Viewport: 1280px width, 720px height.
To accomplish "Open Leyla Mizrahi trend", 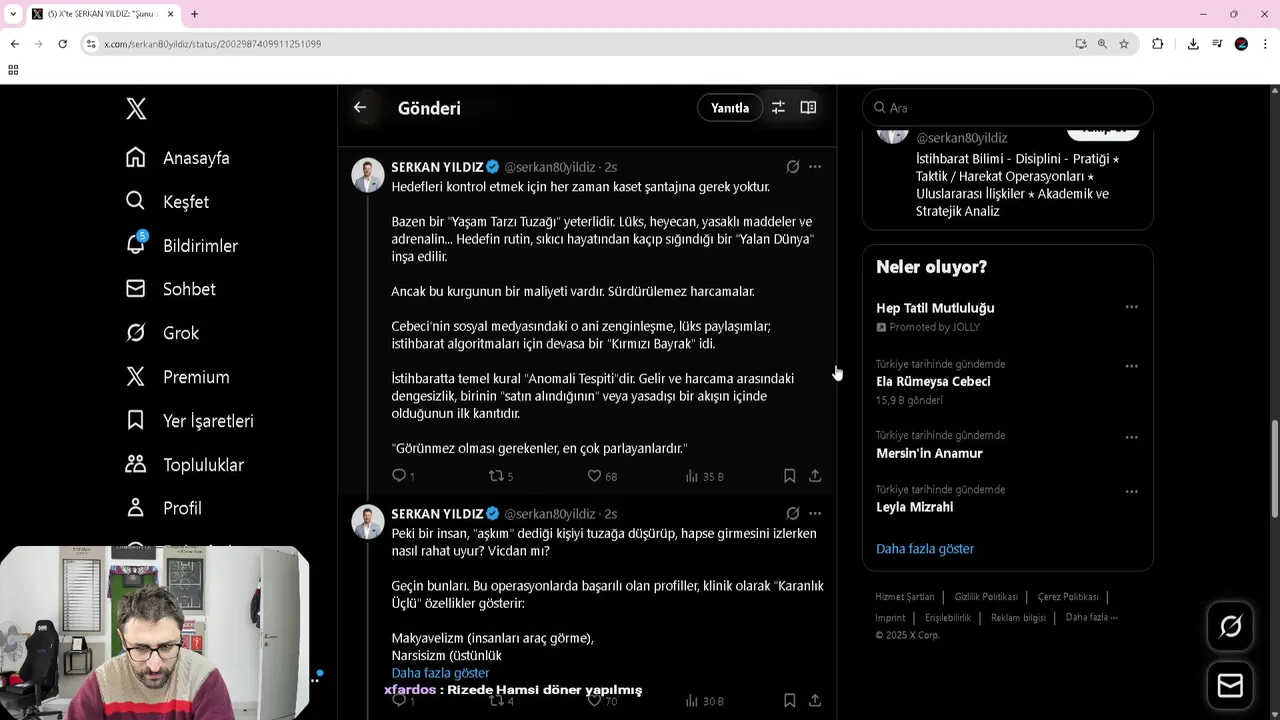I will point(914,507).
